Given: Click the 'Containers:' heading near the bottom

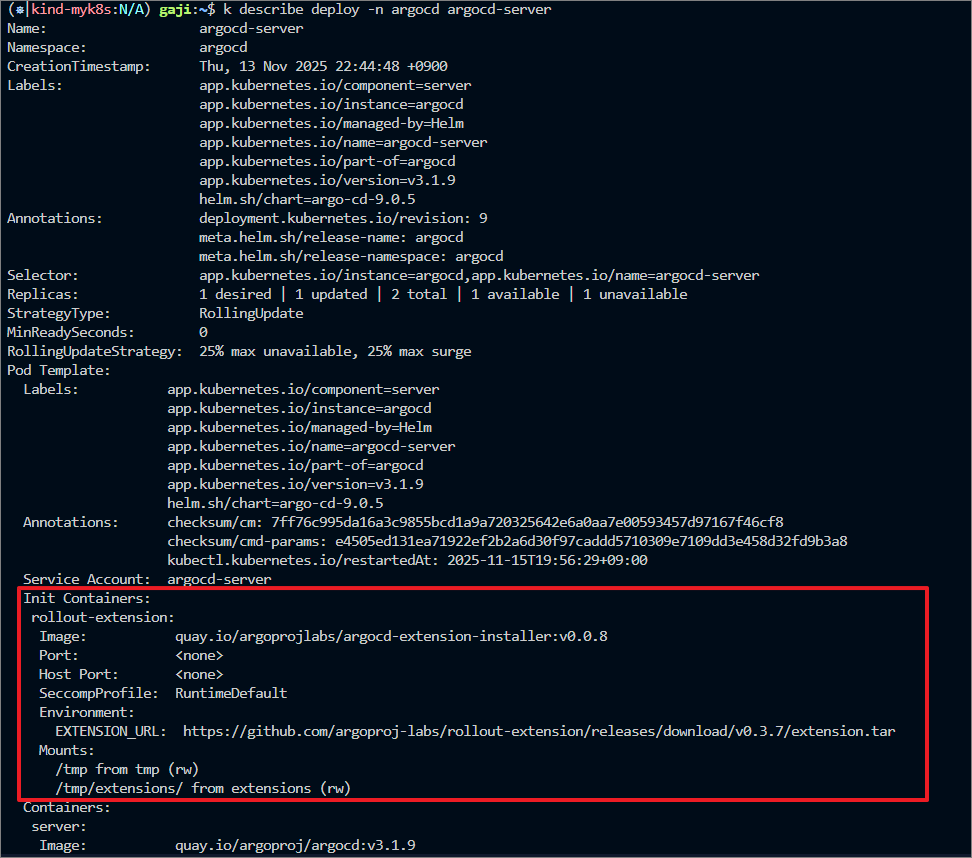Looking at the screenshot, I should pos(67,808).
